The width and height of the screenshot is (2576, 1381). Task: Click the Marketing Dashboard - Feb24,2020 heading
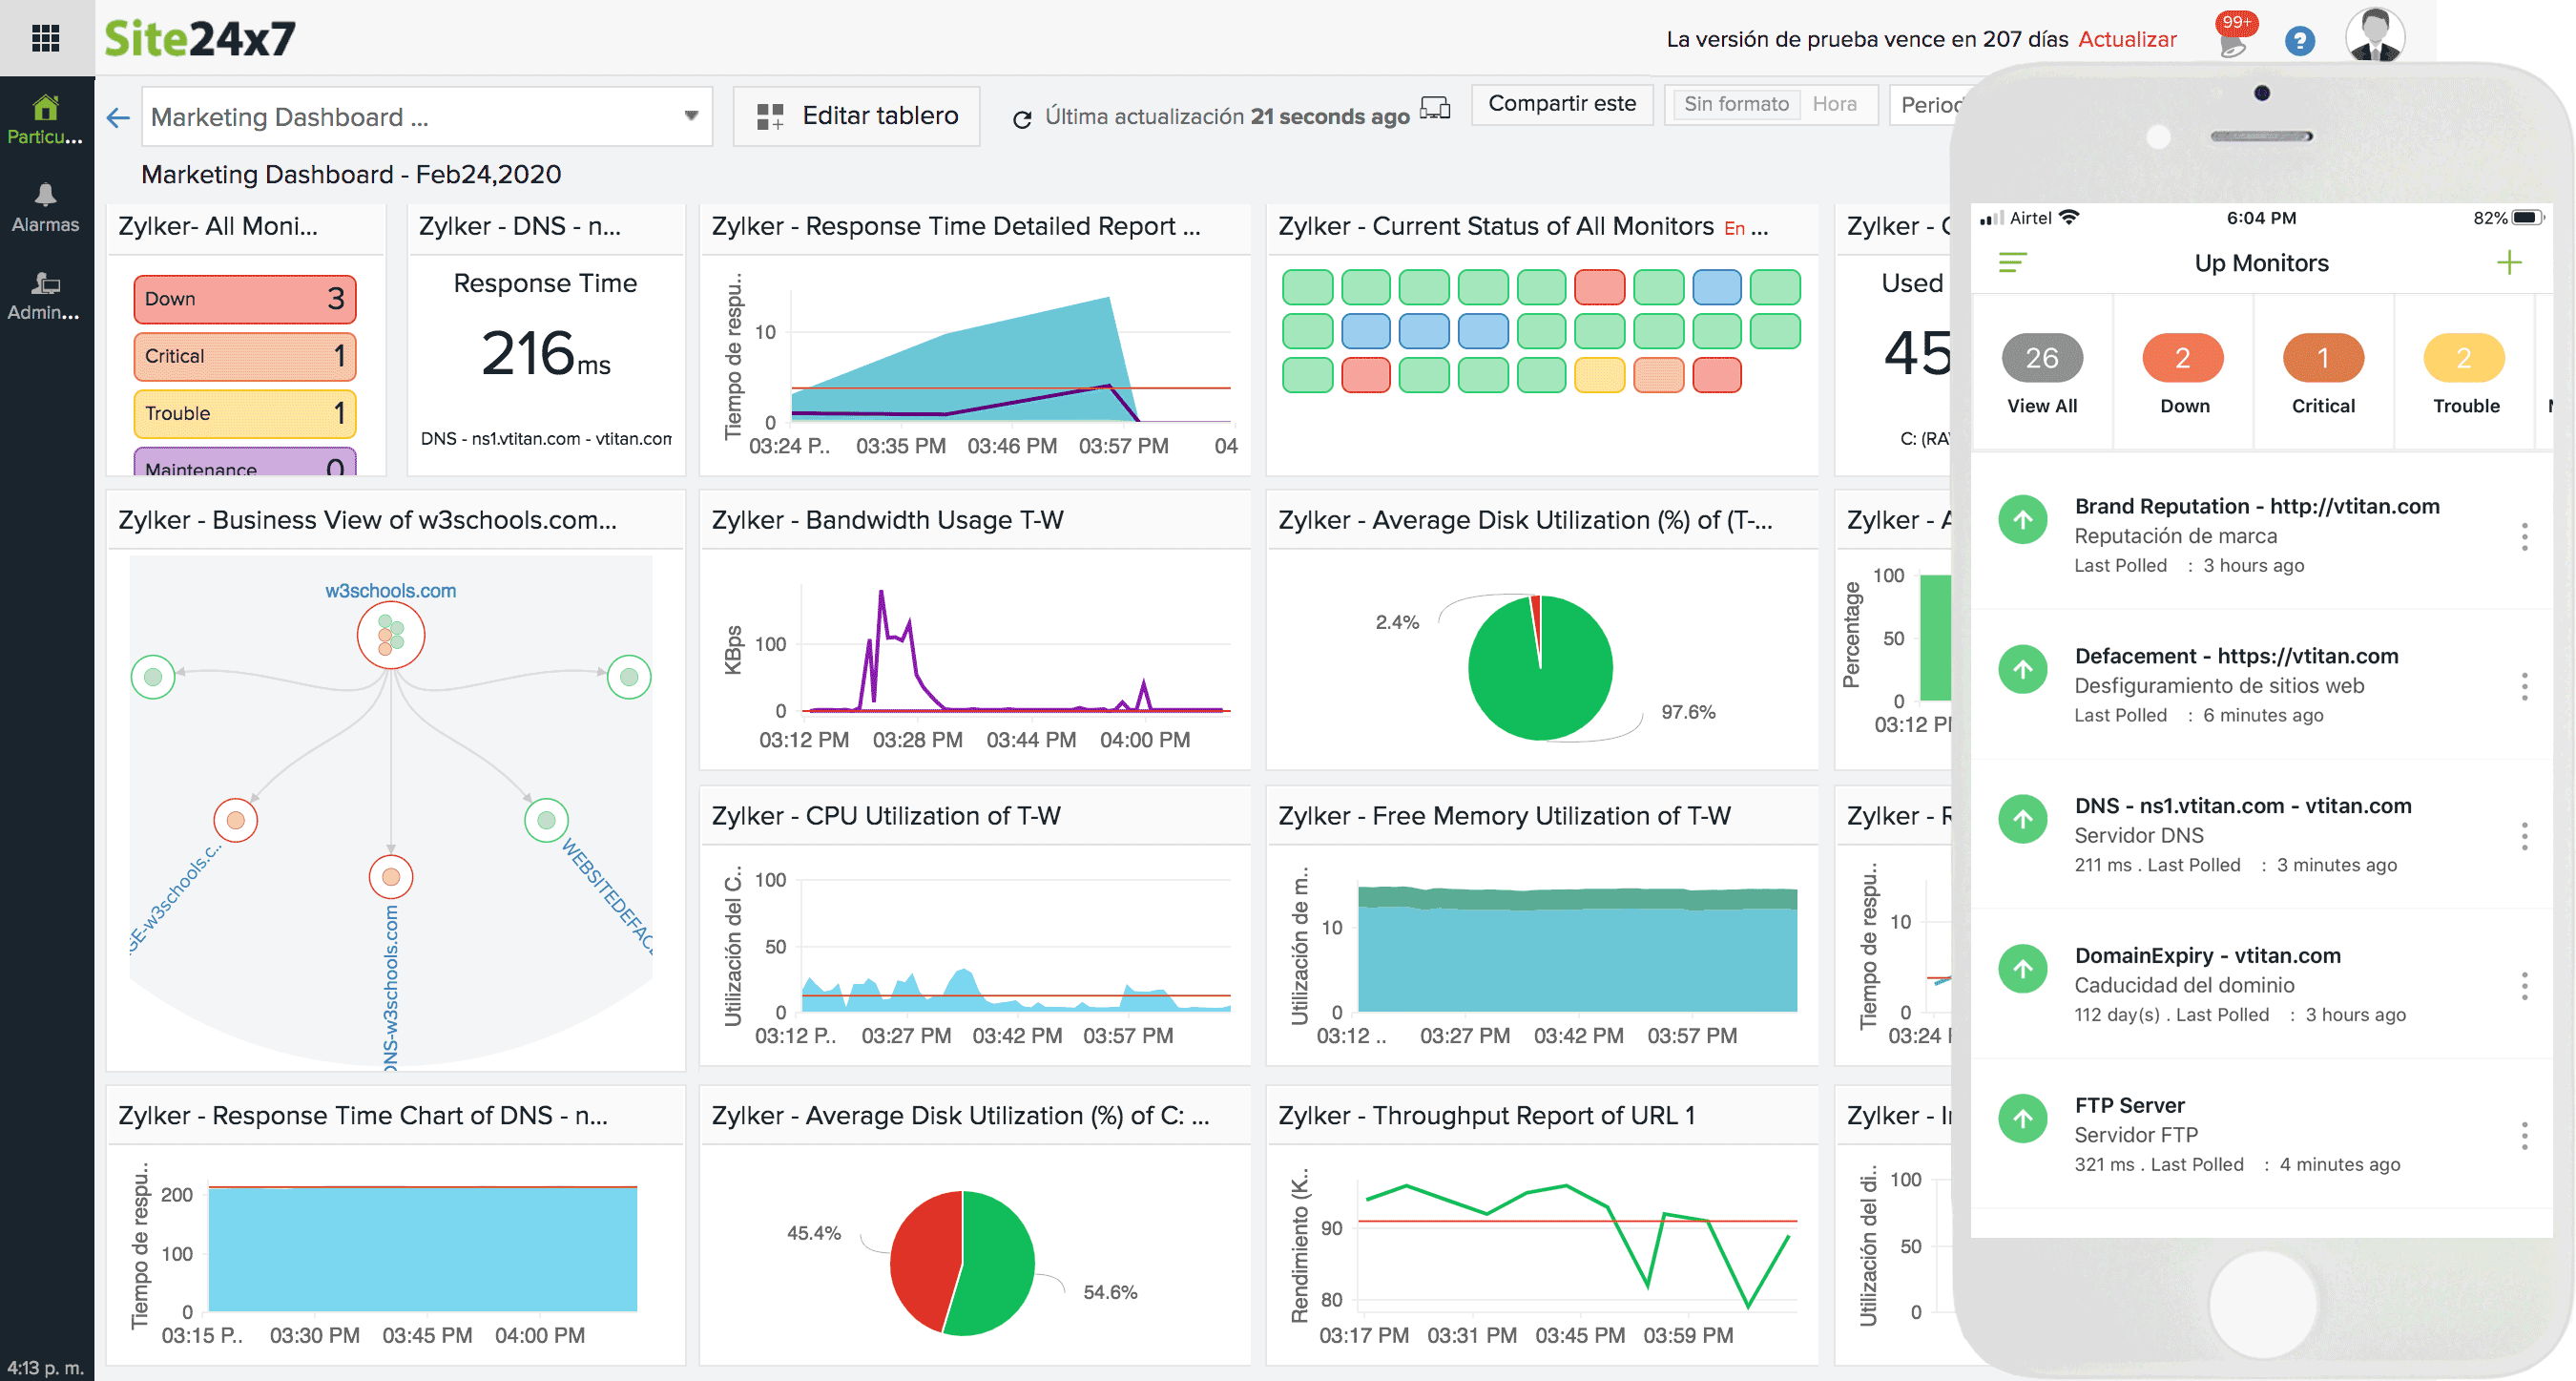coord(351,174)
